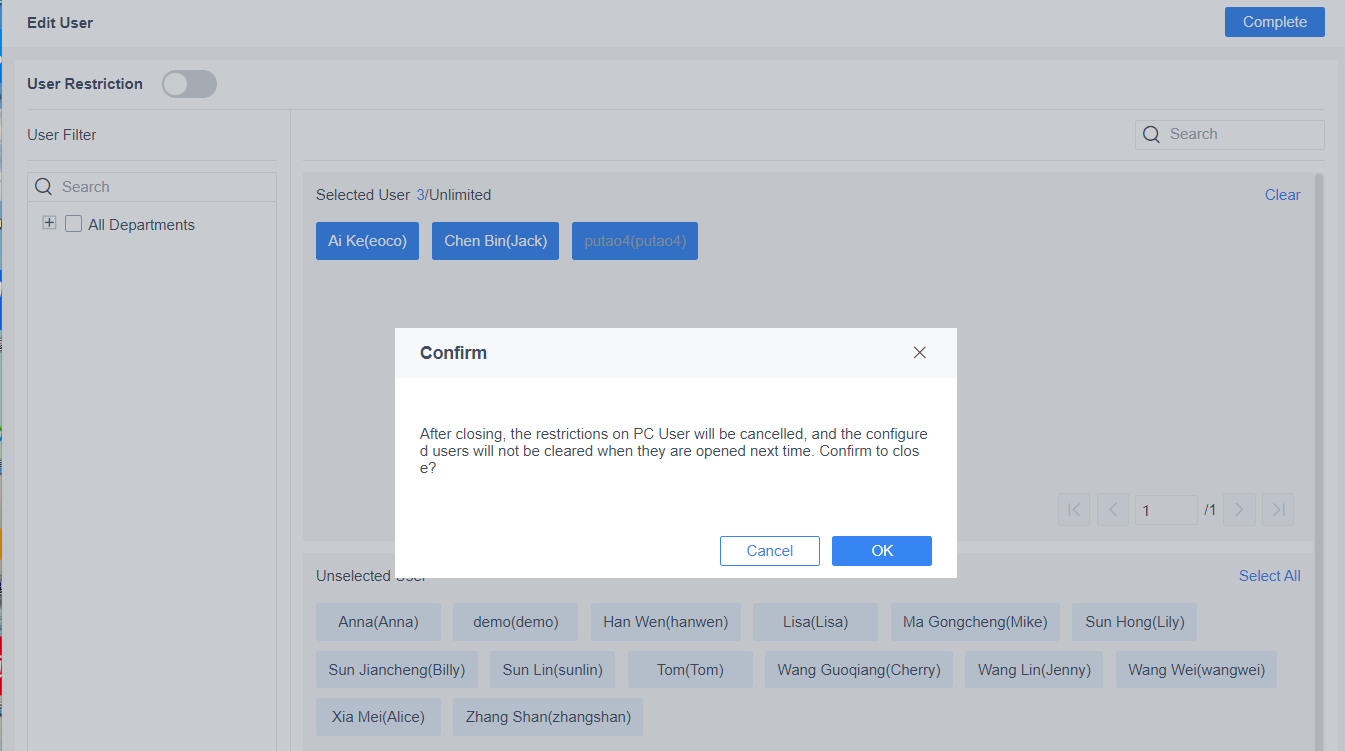This screenshot has width=1345, height=751.
Task: Click the page number input field
Action: coord(1166,509)
